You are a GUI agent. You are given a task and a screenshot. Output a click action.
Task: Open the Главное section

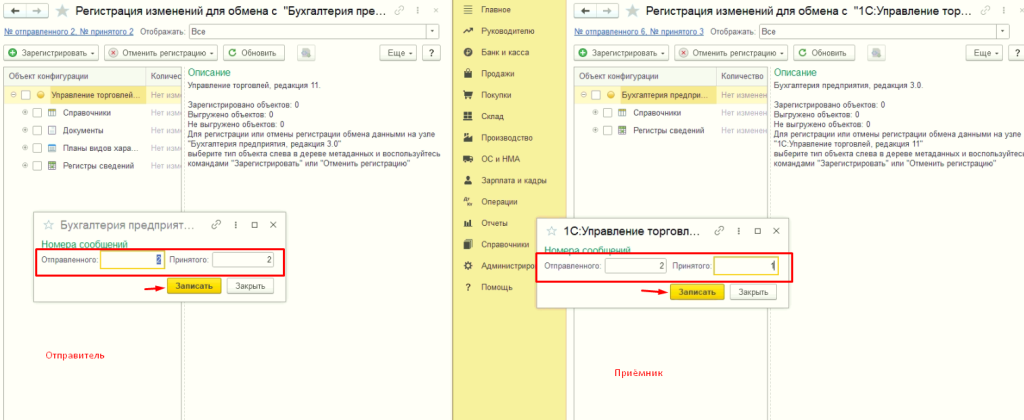tap(495, 10)
